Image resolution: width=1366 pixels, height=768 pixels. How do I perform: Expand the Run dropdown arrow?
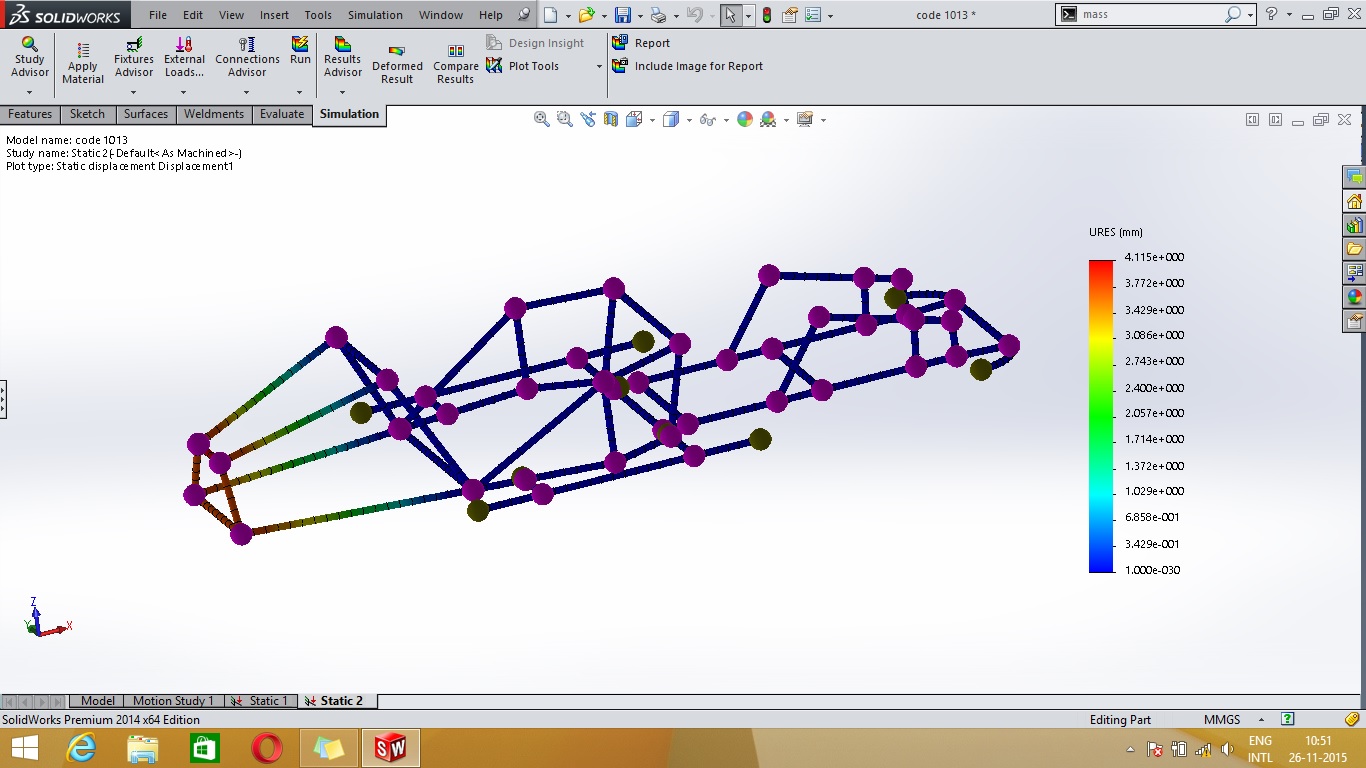[x=300, y=93]
